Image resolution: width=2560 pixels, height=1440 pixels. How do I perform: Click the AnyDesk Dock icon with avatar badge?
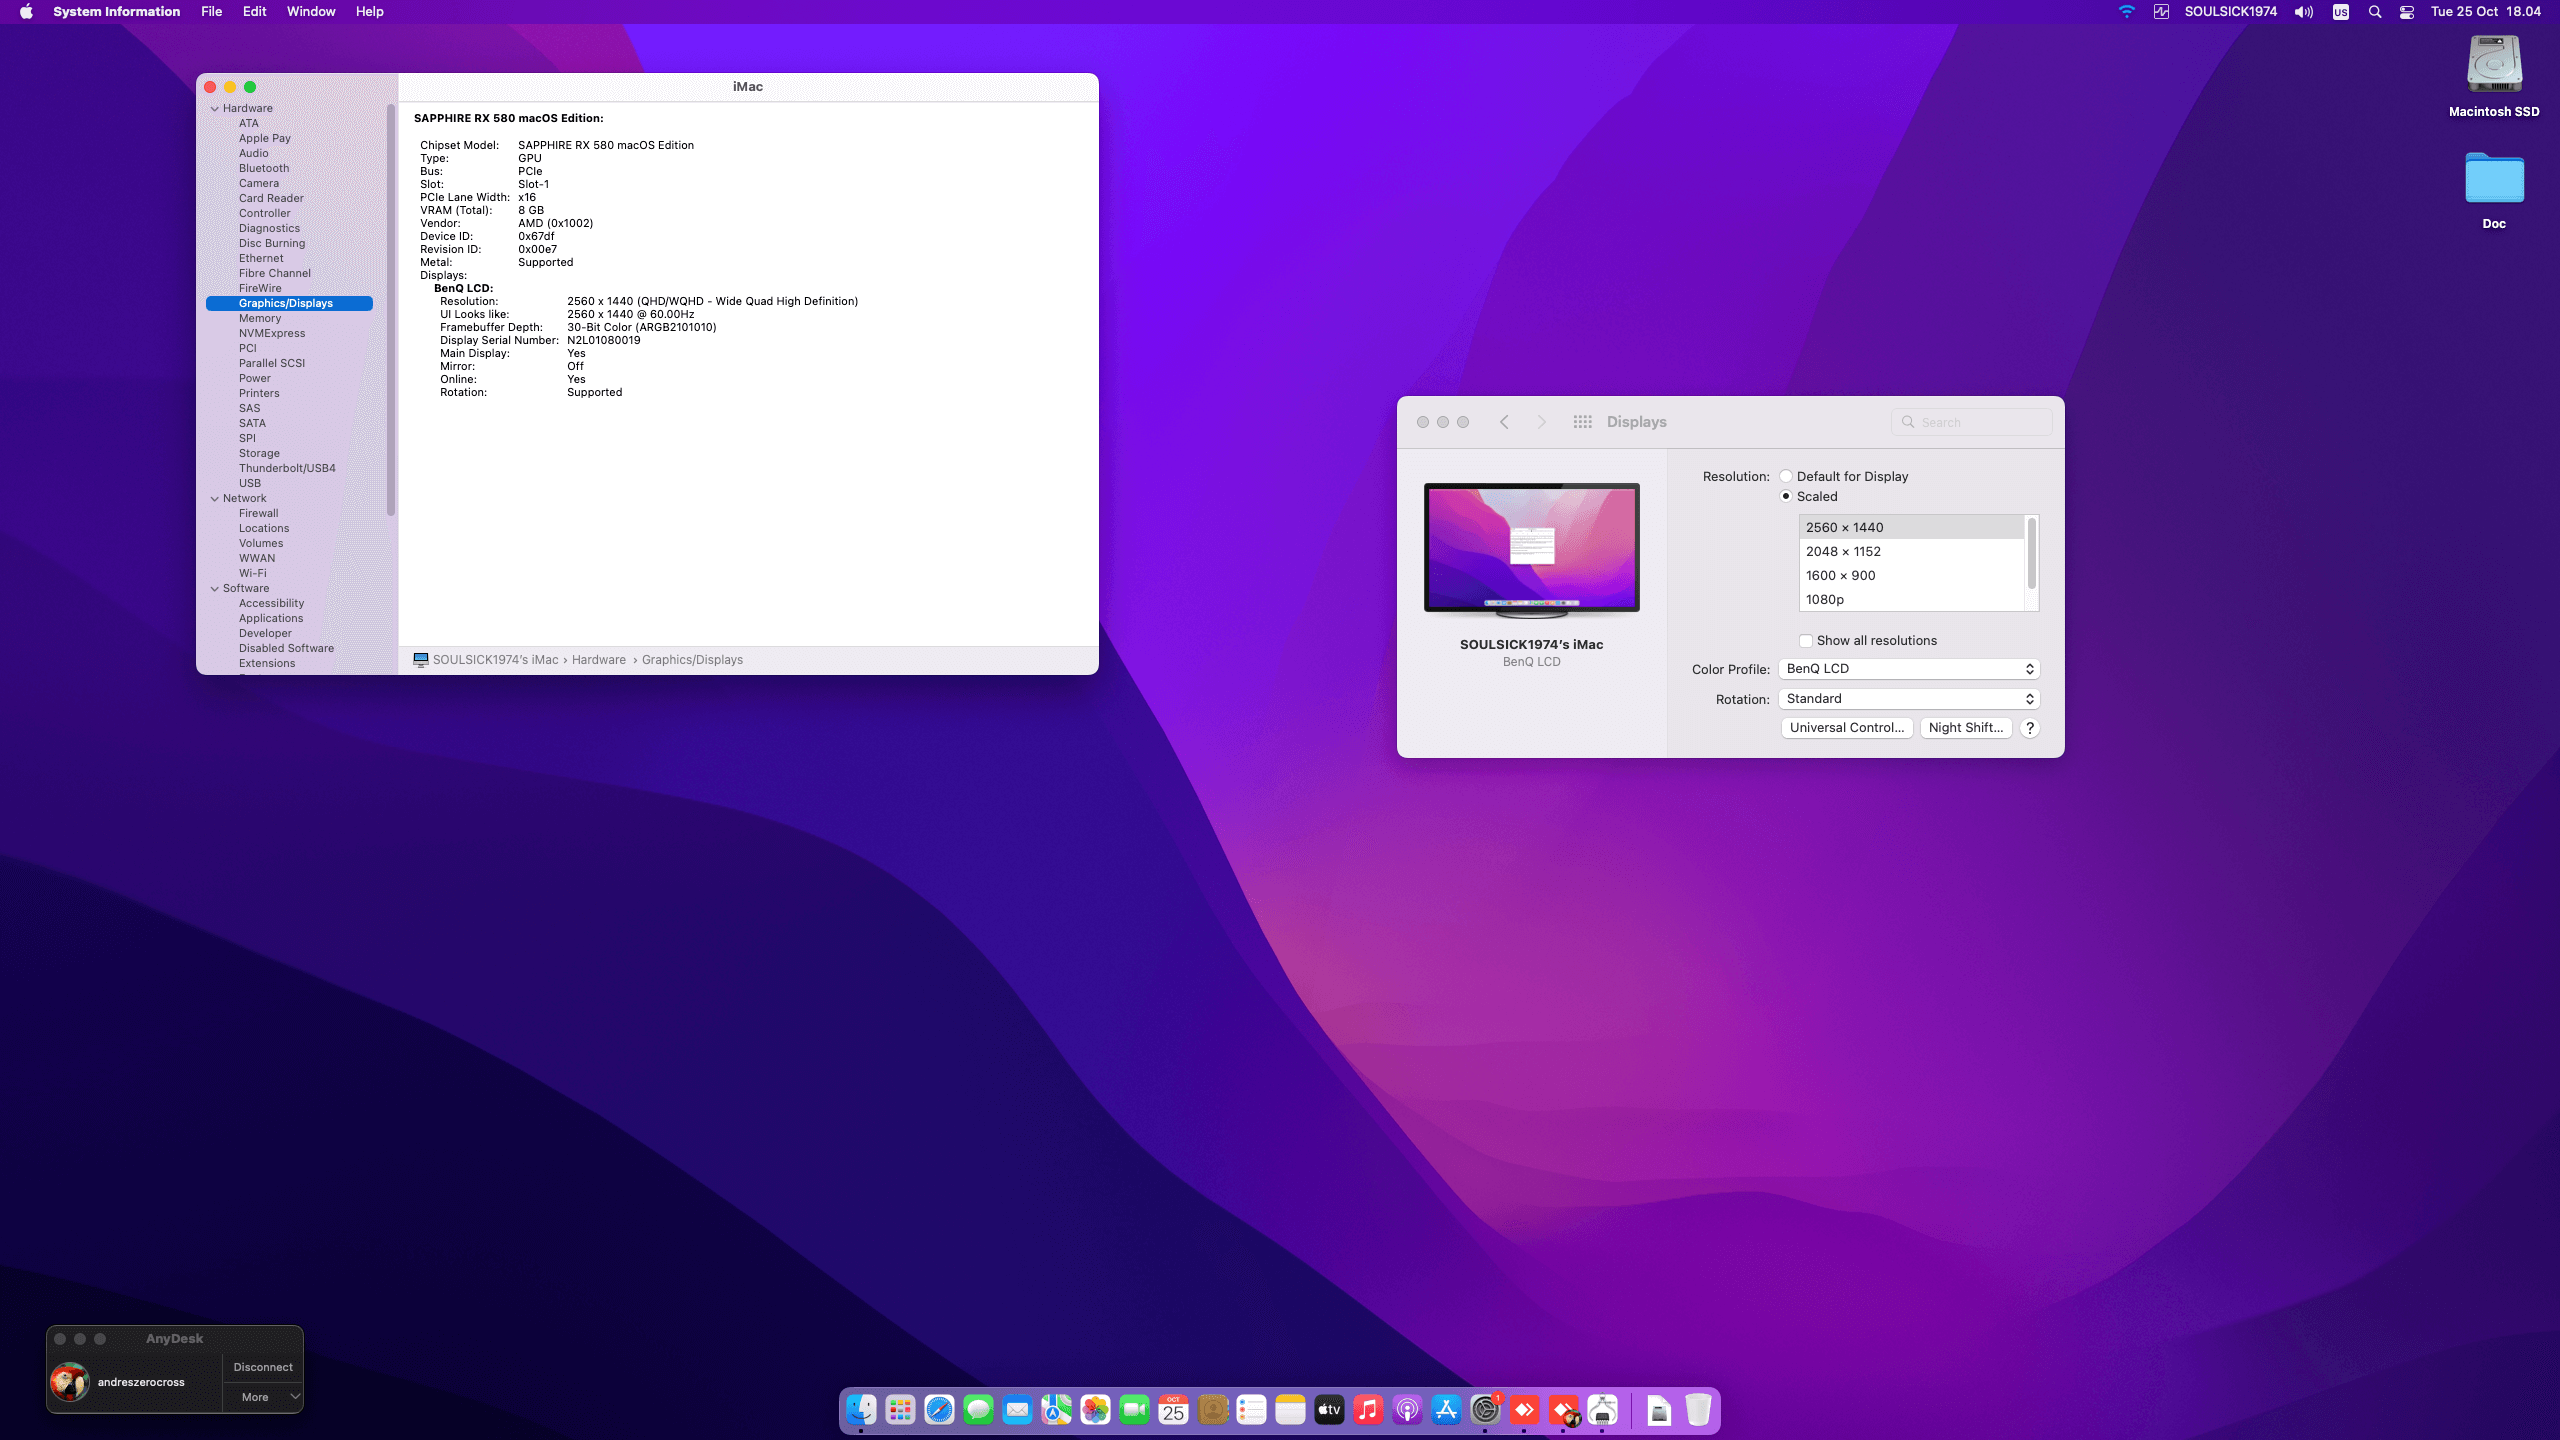pos(1563,1410)
